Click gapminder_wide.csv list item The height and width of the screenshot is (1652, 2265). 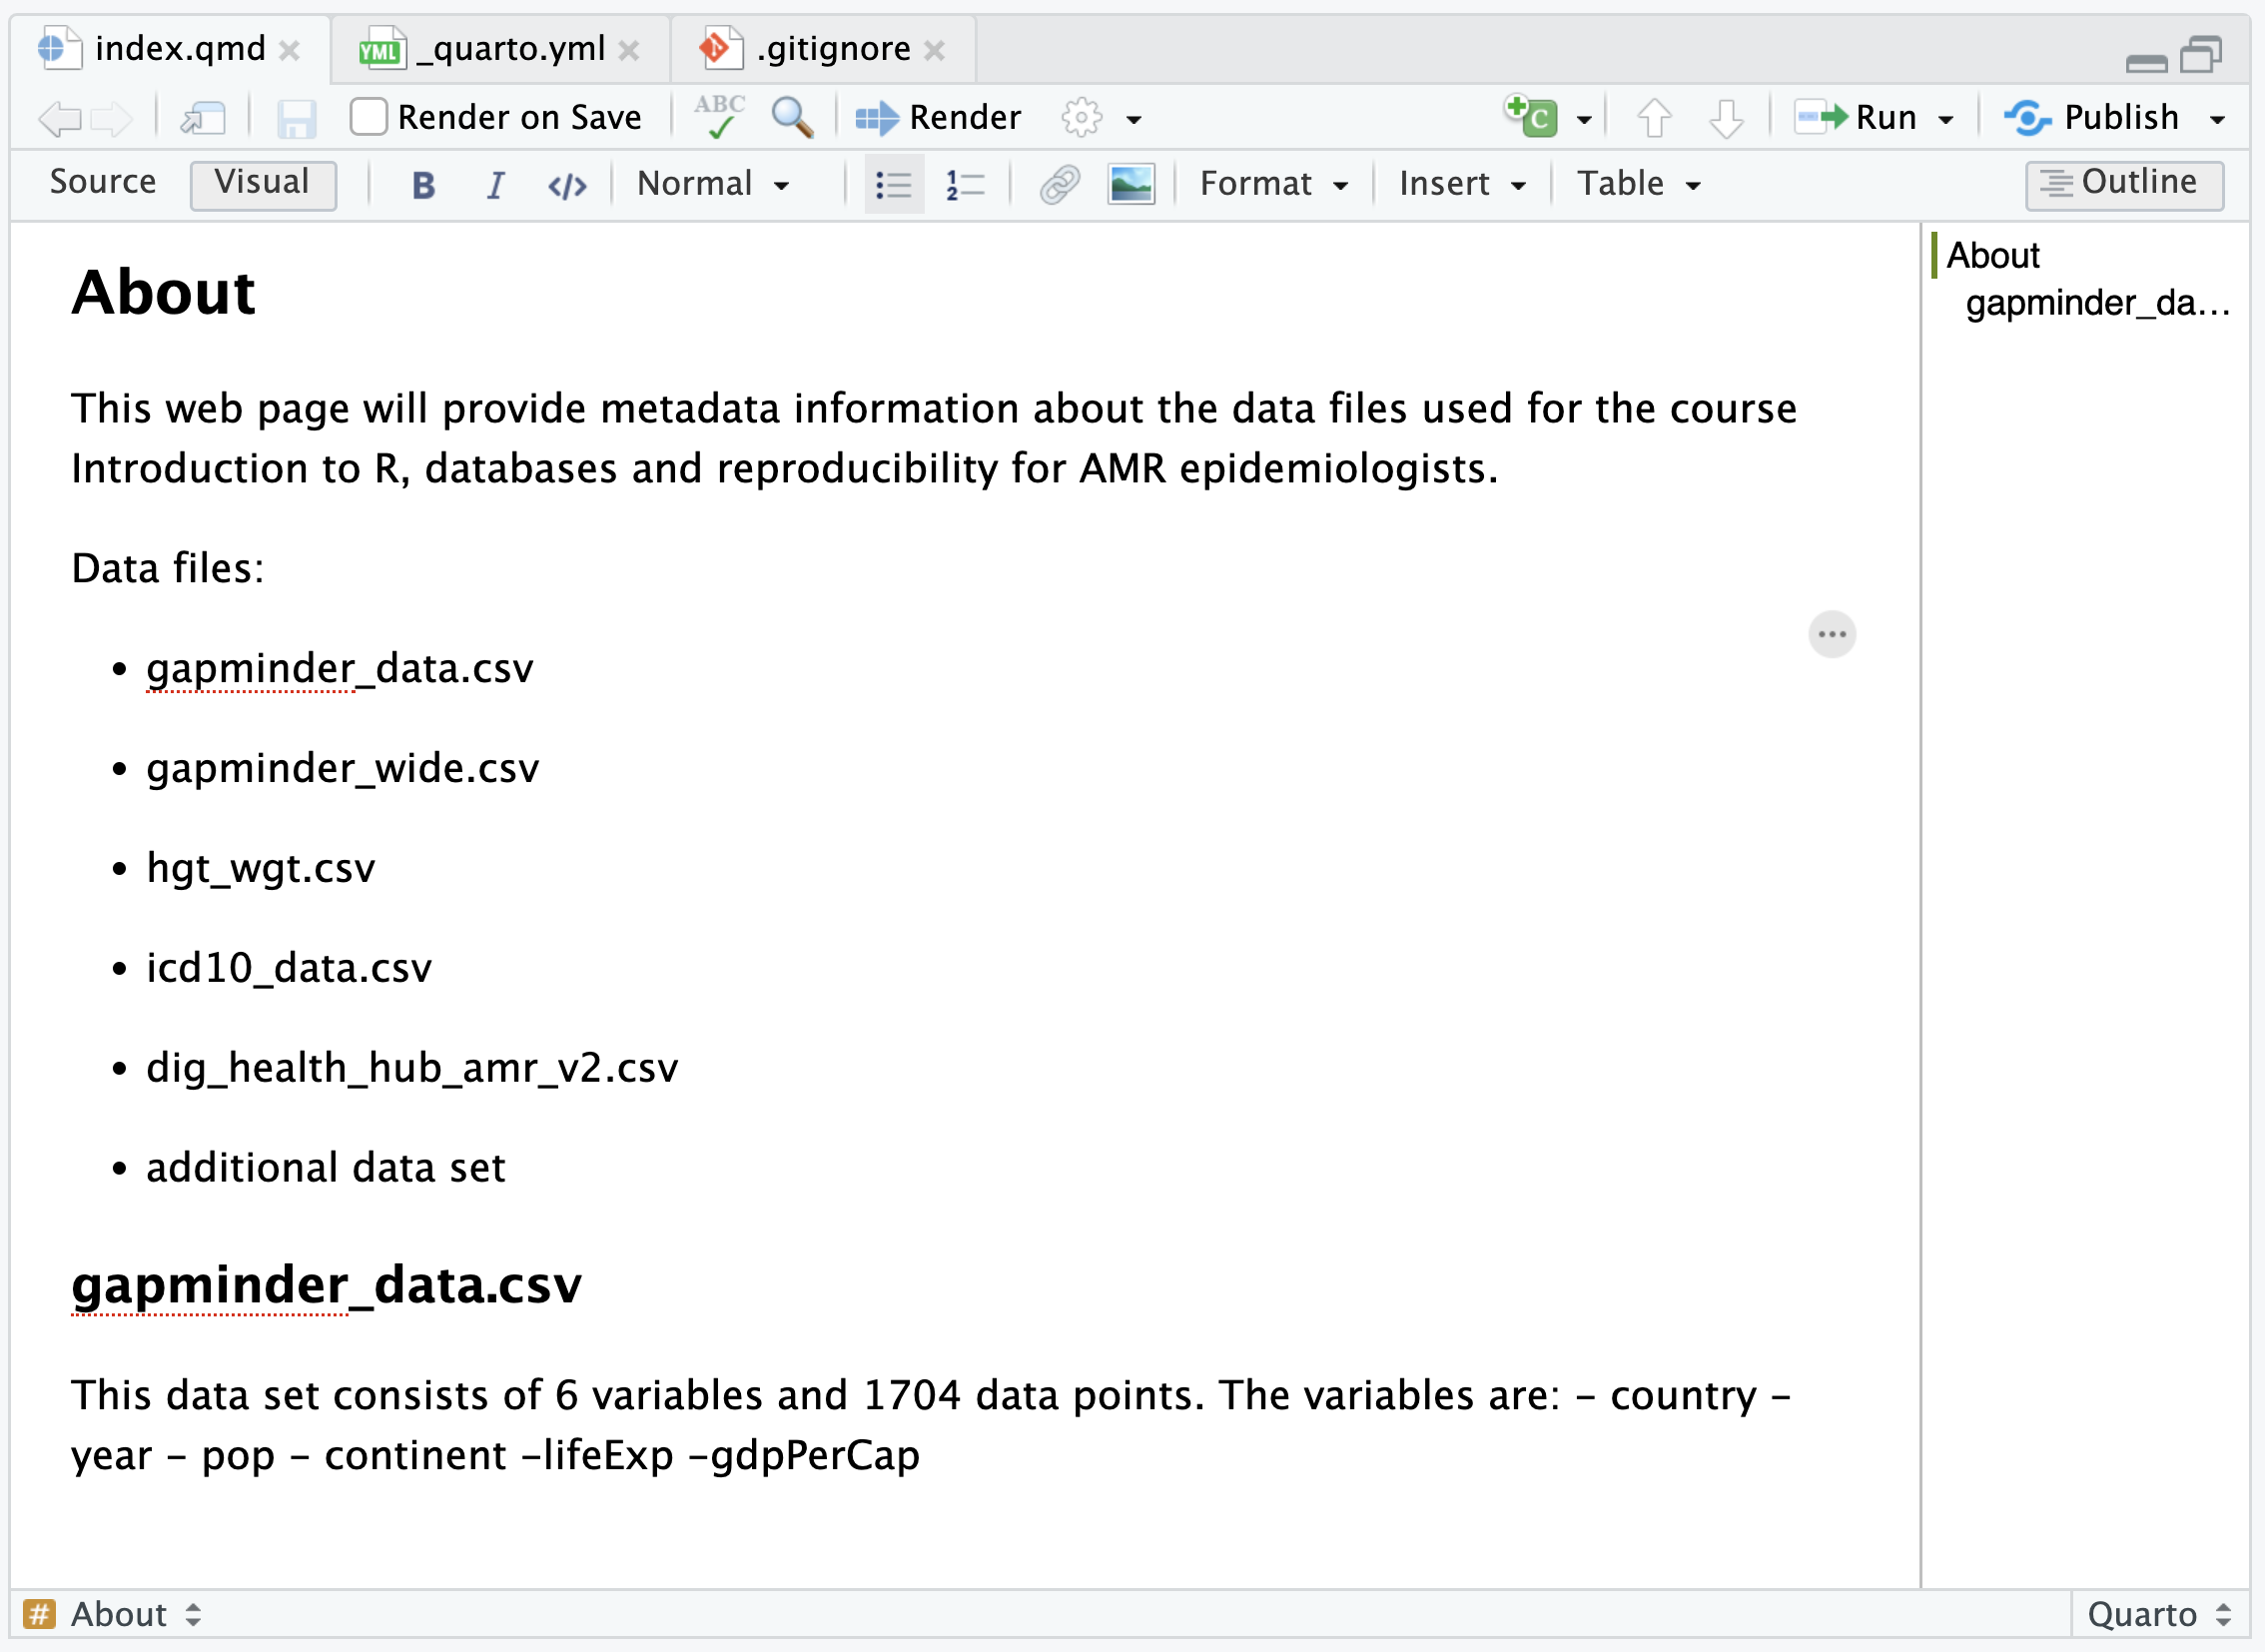click(x=343, y=768)
